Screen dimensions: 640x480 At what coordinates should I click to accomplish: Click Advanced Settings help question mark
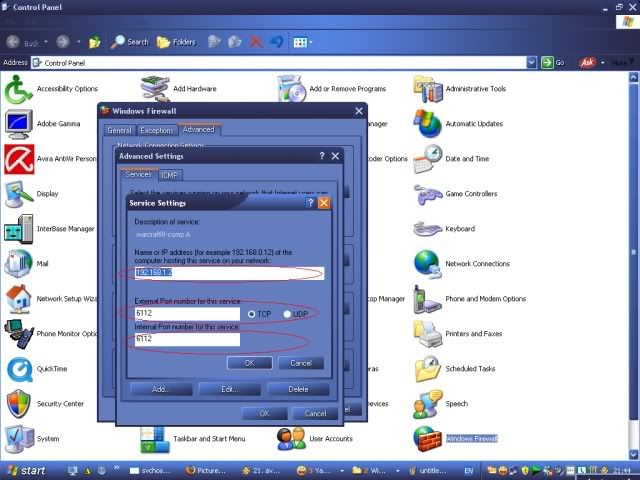coord(322,156)
